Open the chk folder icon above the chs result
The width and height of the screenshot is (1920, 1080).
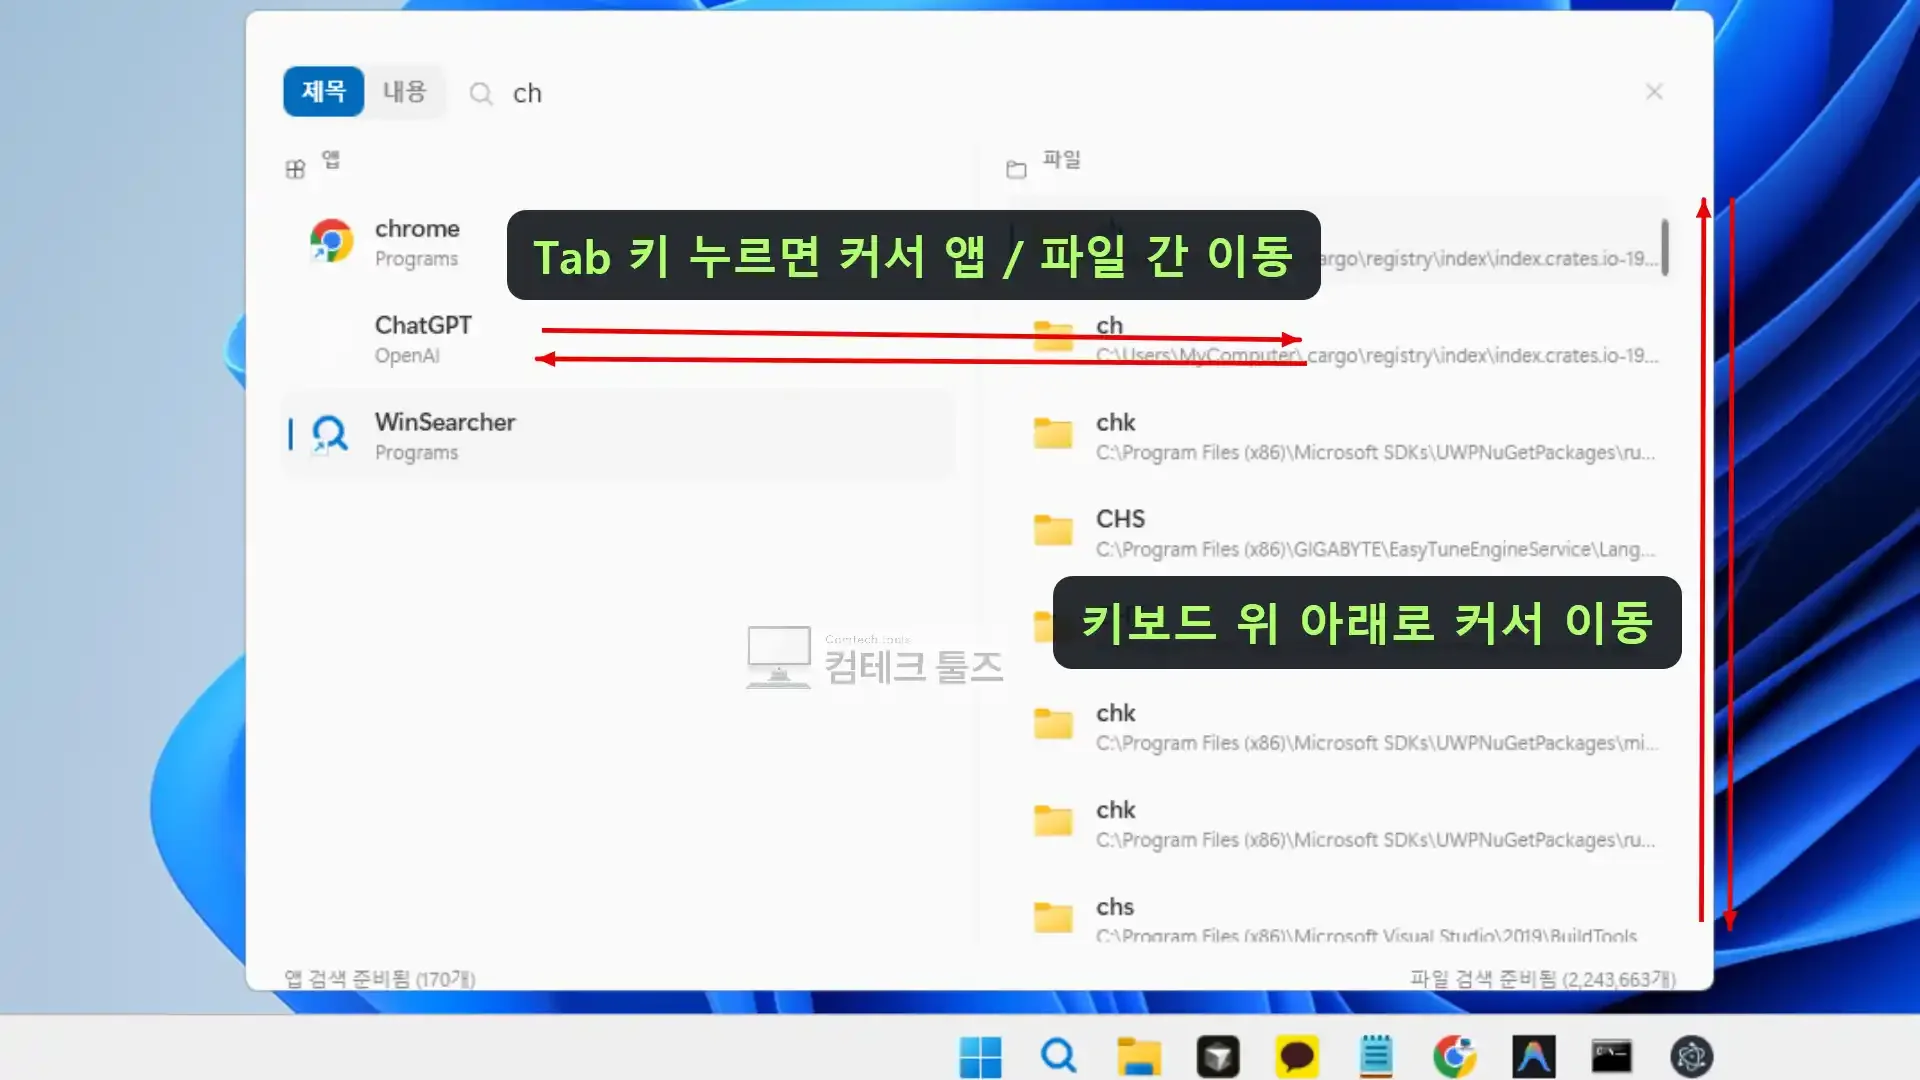pyautogui.click(x=1053, y=821)
